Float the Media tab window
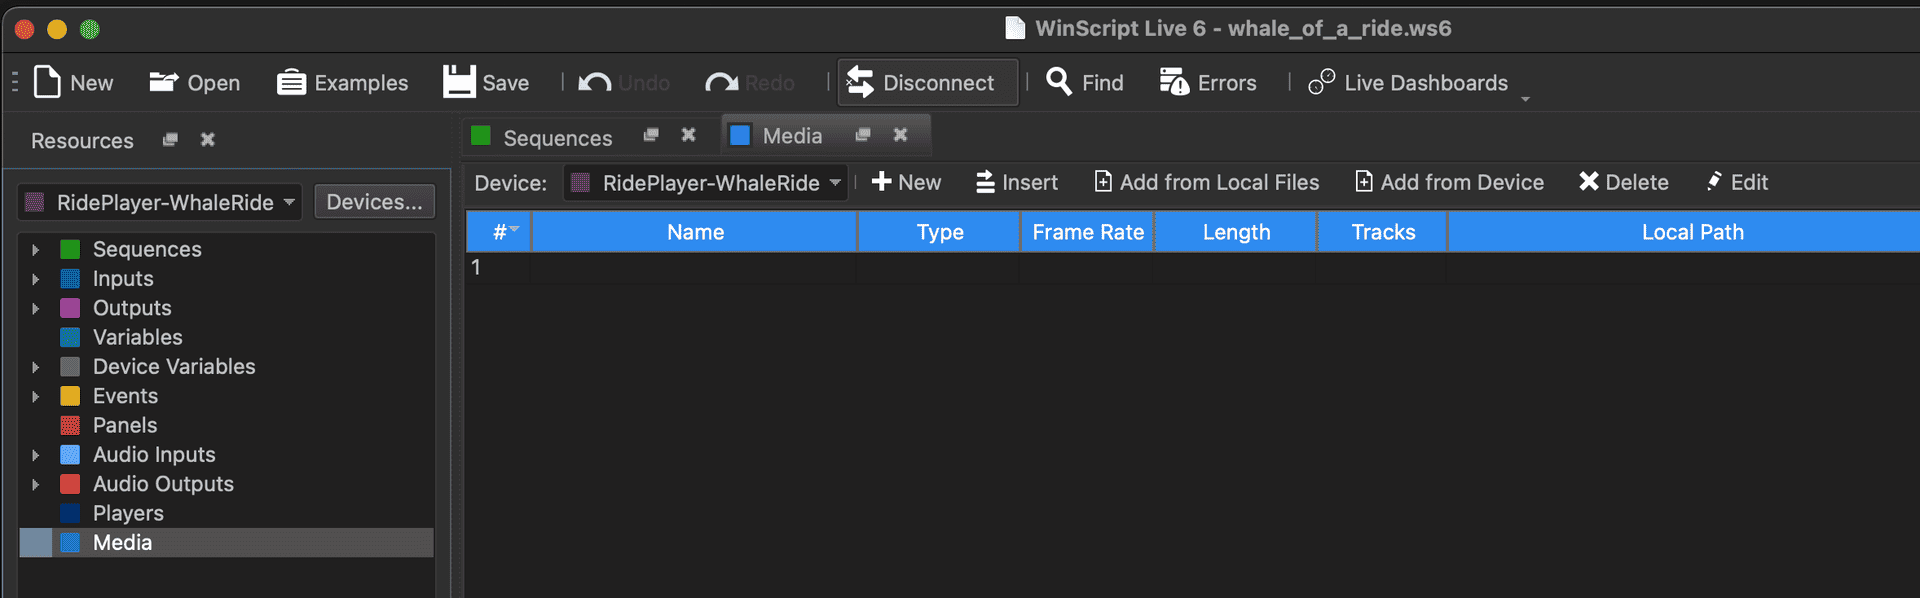The width and height of the screenshot is (1920, 598). coord(863,135)
